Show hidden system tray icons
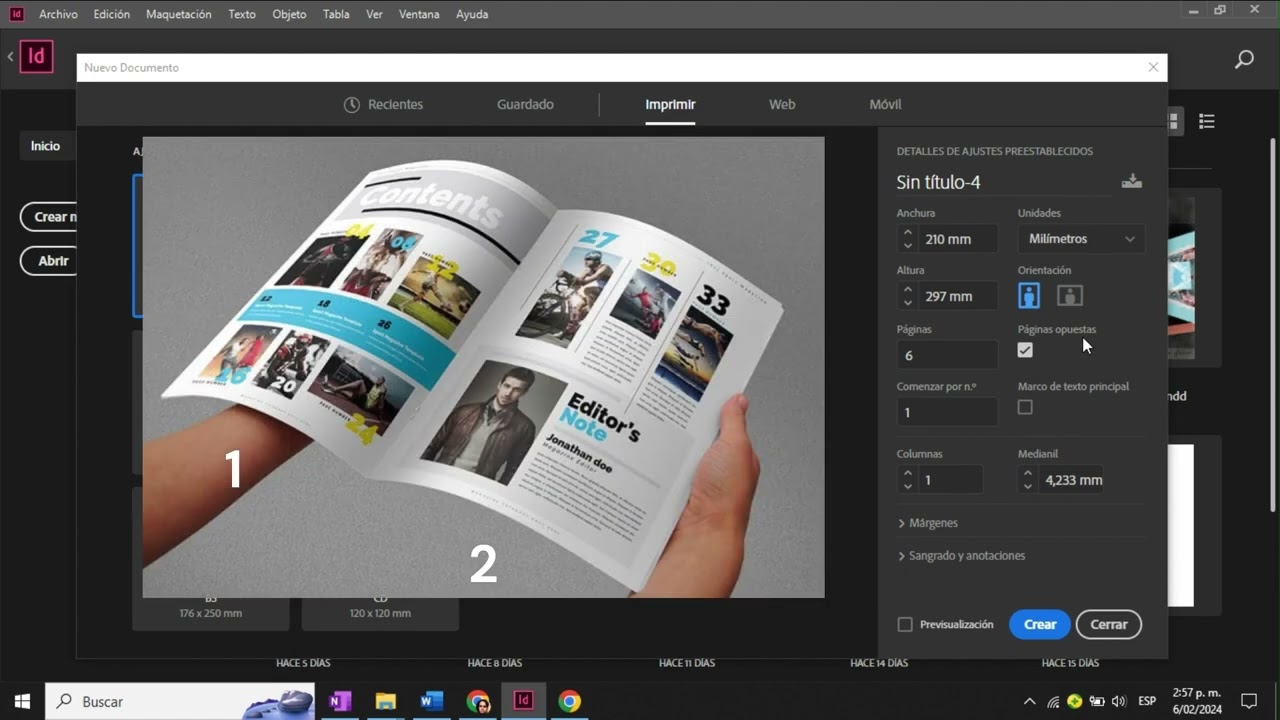This screenshot has width=1280, height=720. click(1029, 701)
